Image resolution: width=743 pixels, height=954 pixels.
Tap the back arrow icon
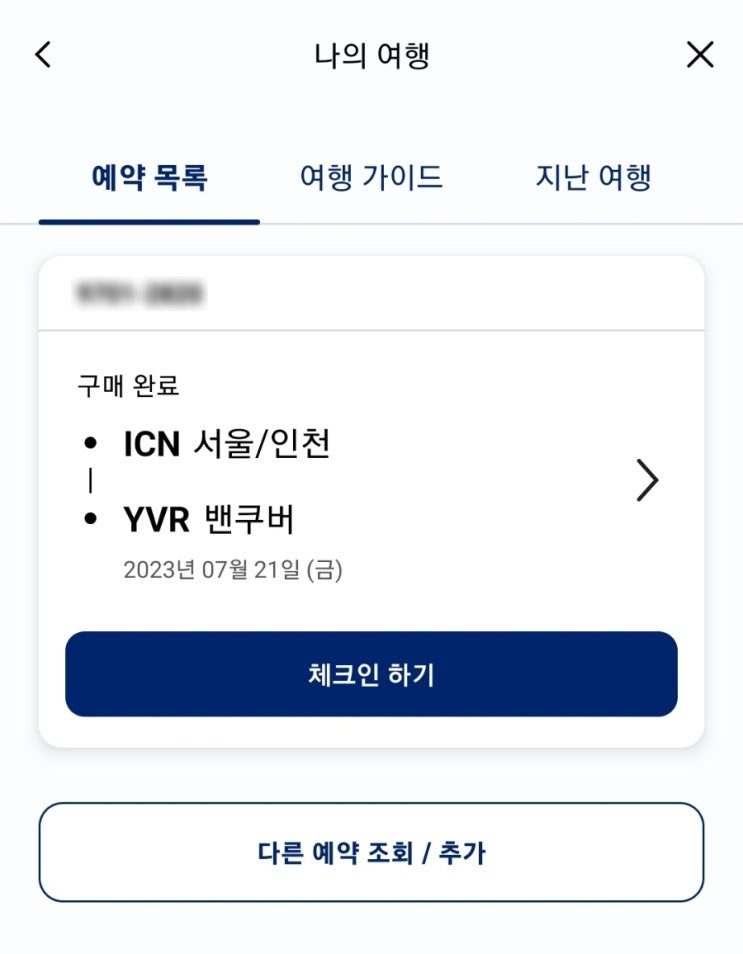[42, 55]
